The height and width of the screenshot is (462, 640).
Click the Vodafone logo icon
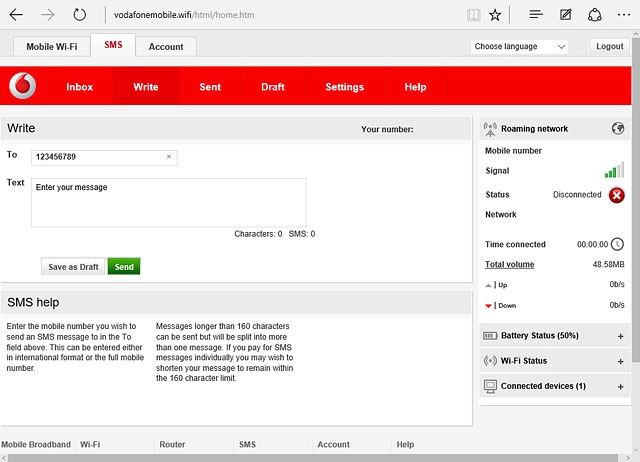pos(23,86)
